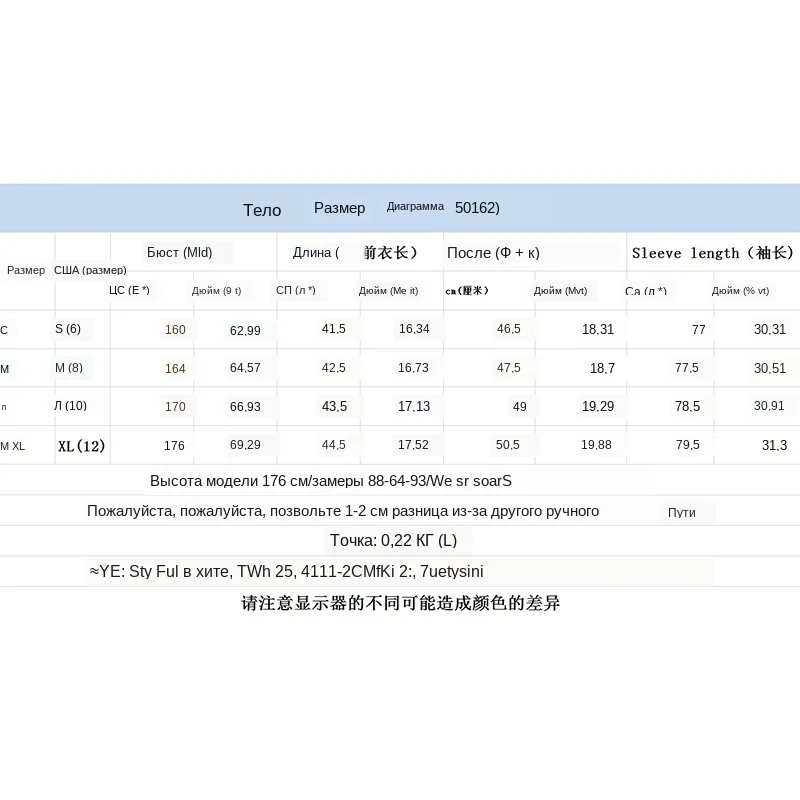800x800 pixels.
Task: Click the back value '49'
Action: point(519,407)
